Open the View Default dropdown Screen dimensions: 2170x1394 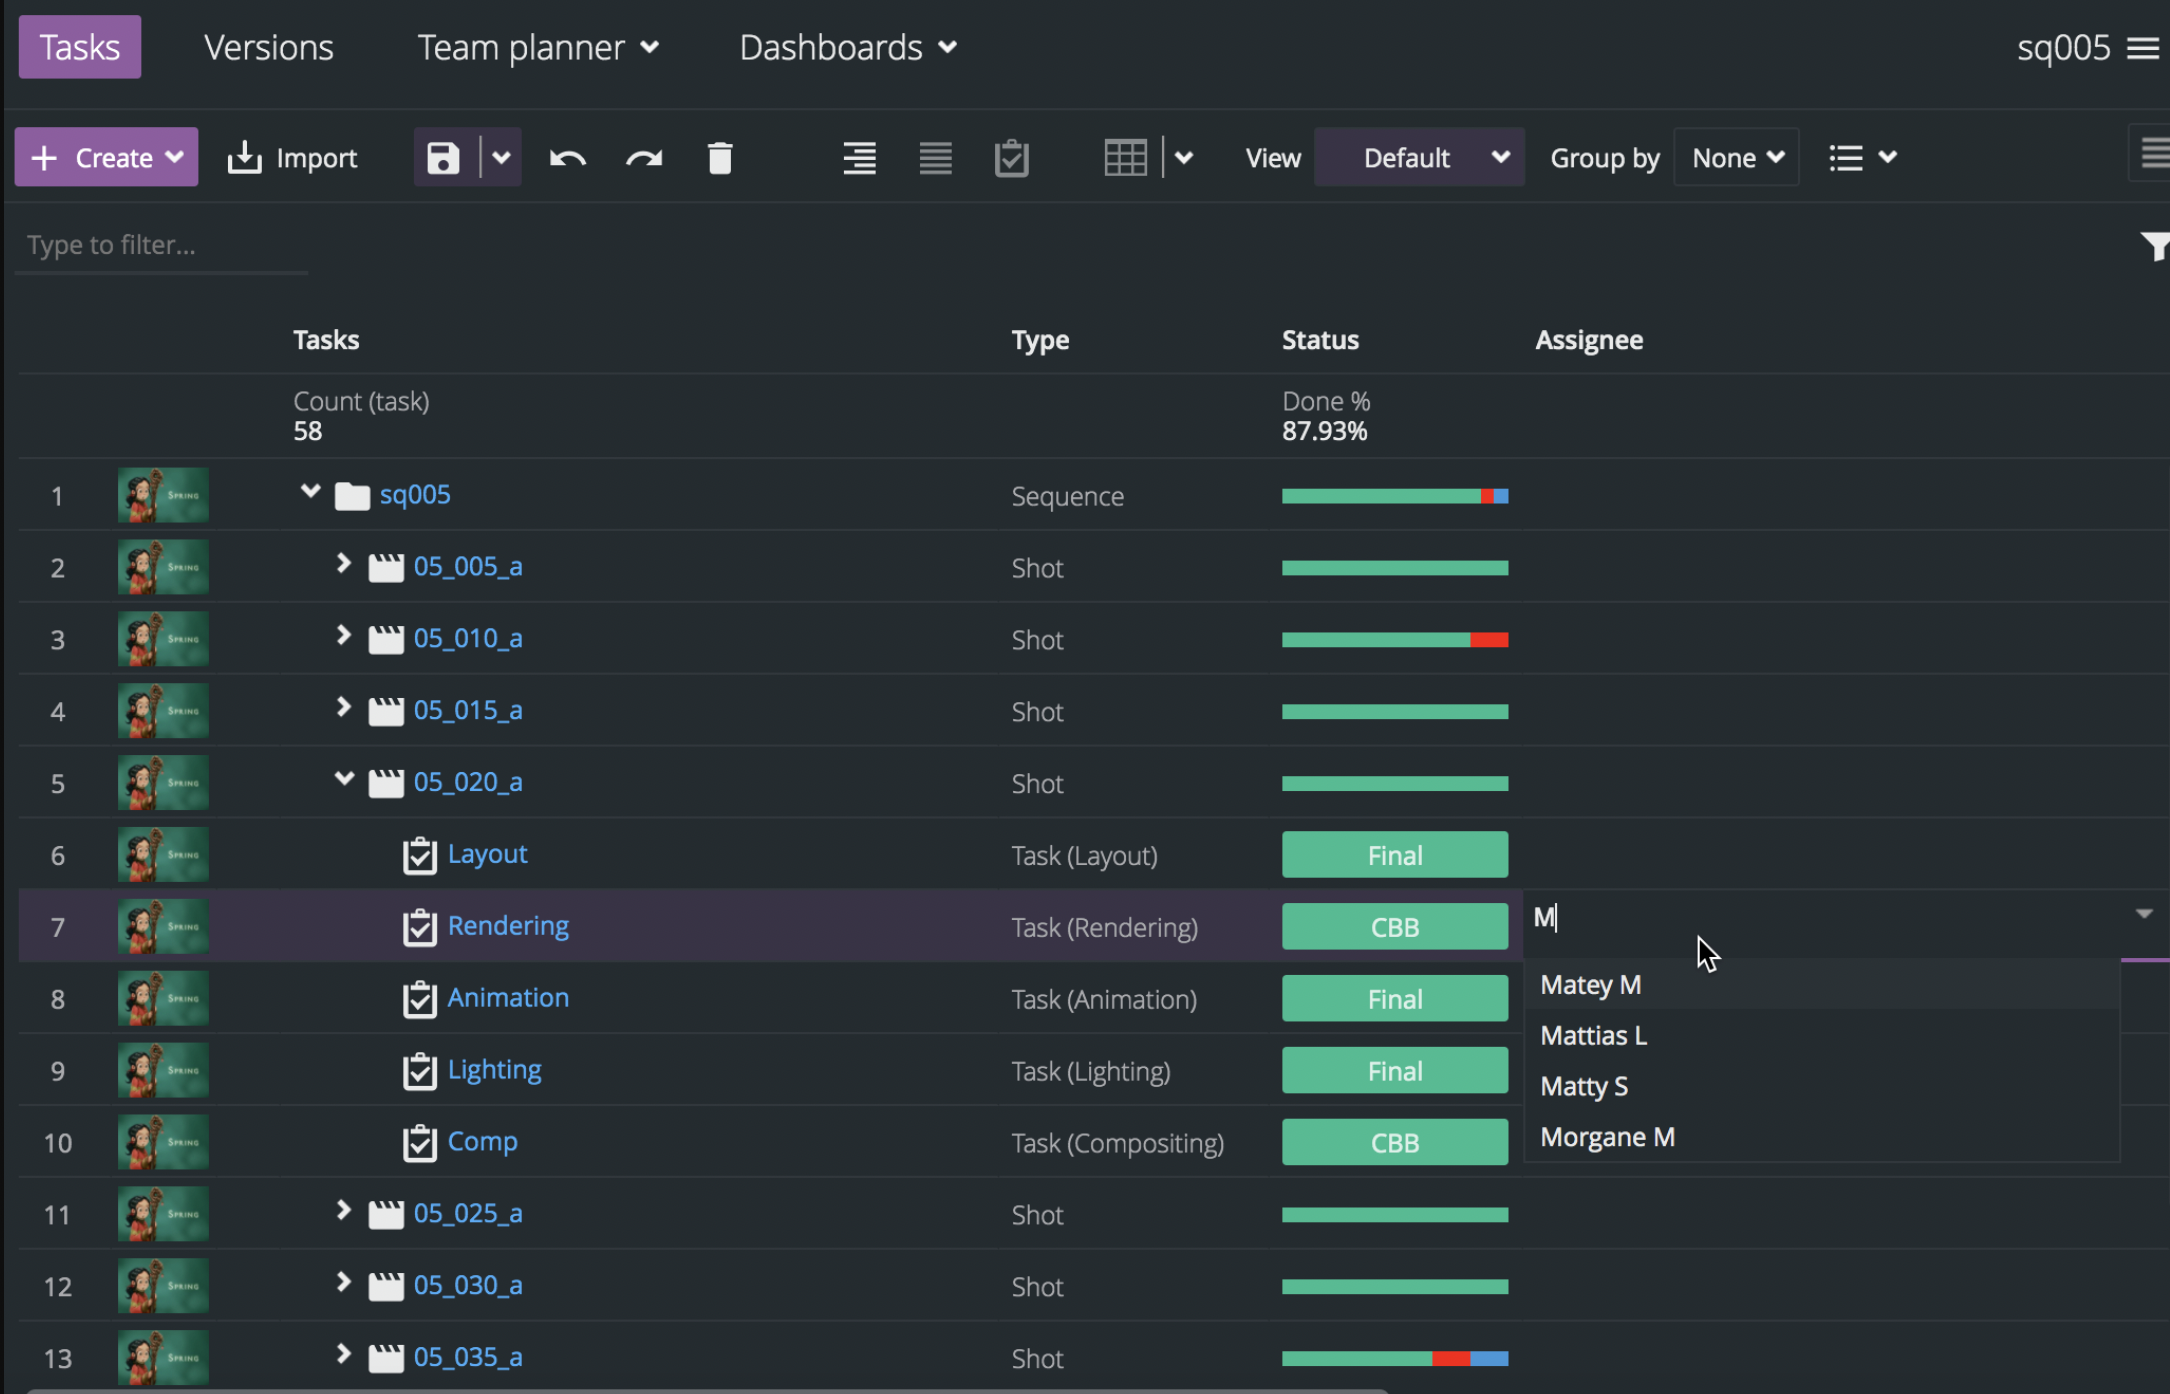pos(1419,157)
